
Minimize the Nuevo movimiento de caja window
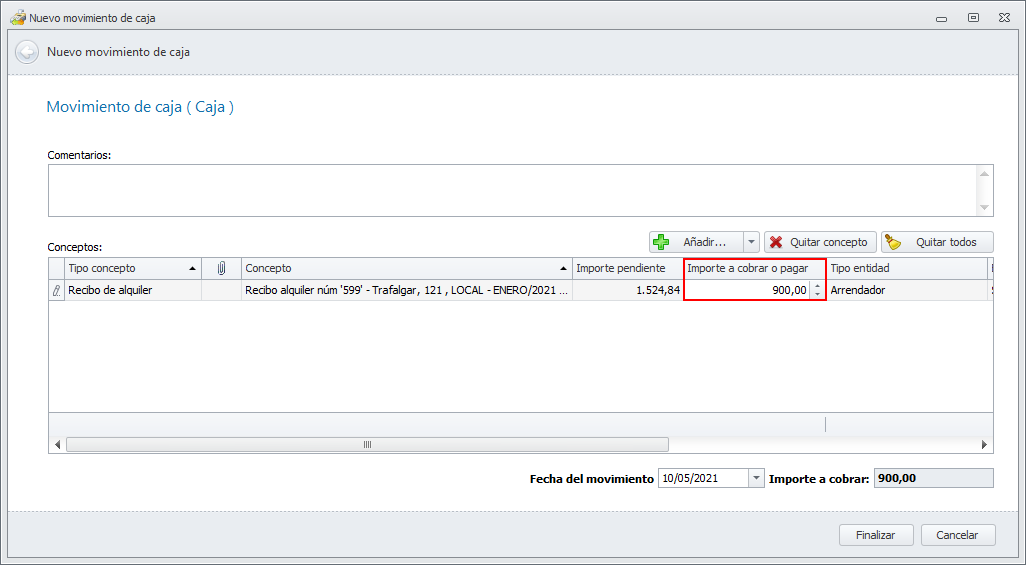coord(942,18)
